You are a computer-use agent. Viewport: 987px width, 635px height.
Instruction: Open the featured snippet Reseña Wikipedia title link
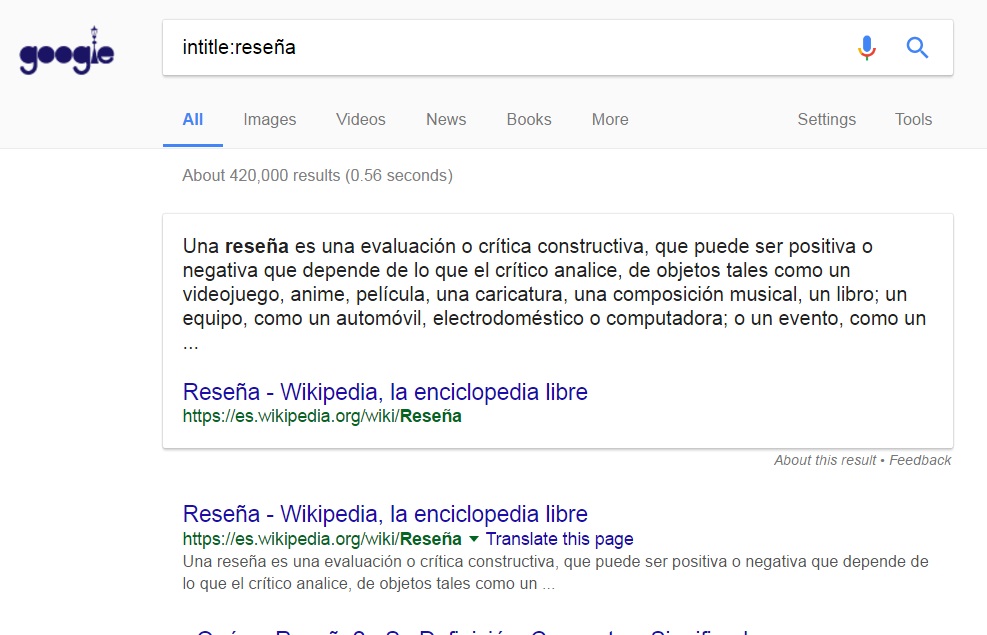(x=385, y=392)
